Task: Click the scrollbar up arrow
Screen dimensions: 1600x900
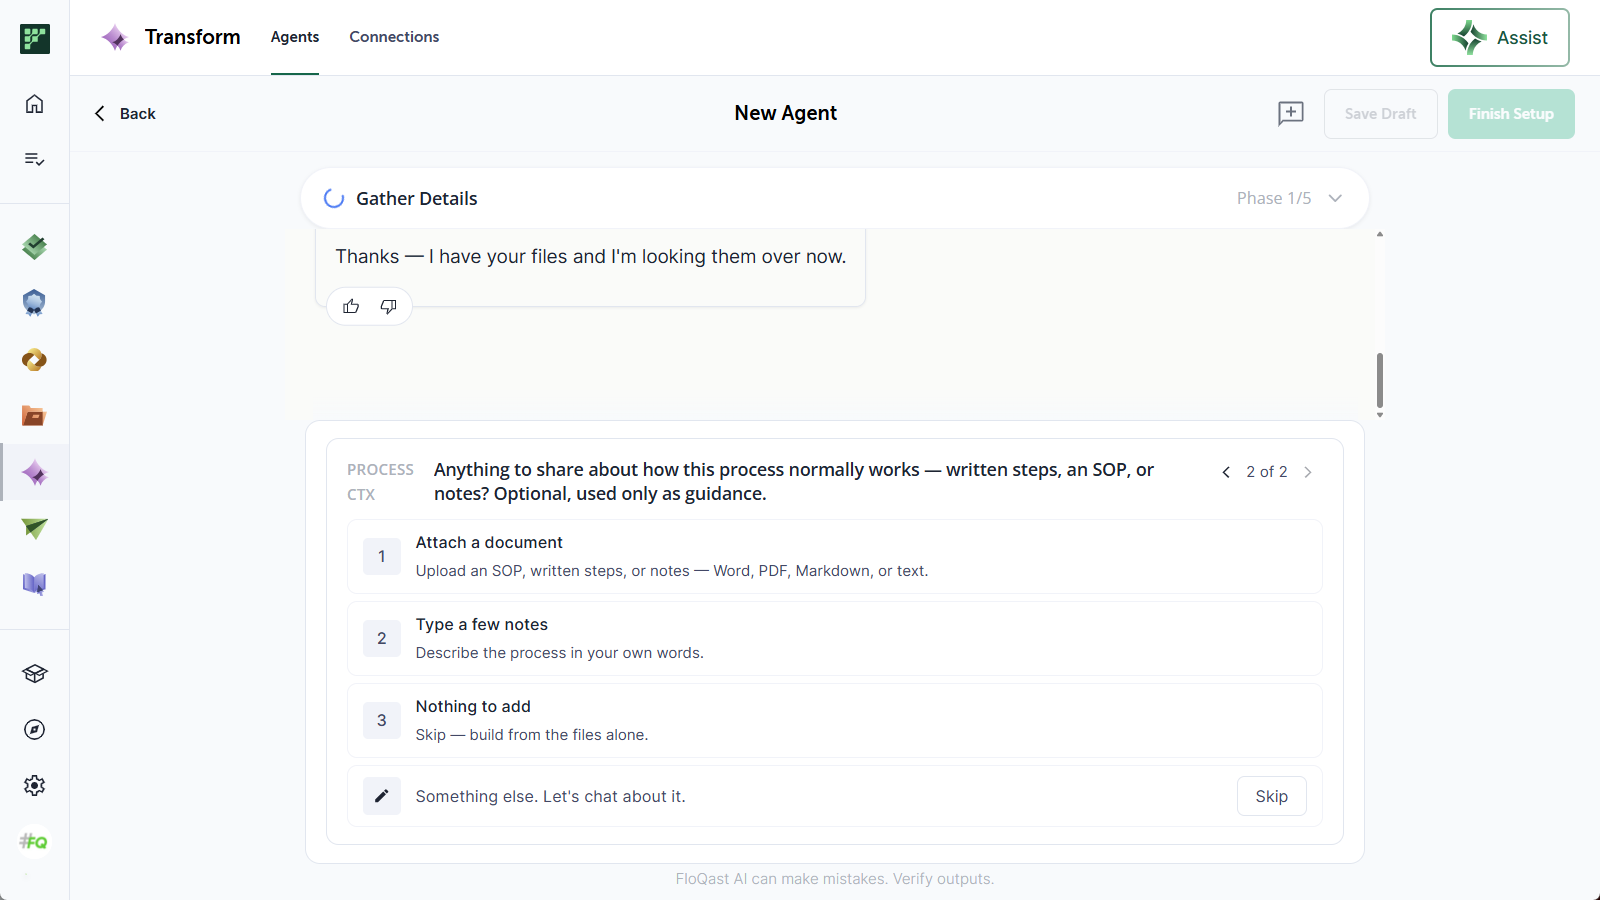Action: pos(1380,234)
